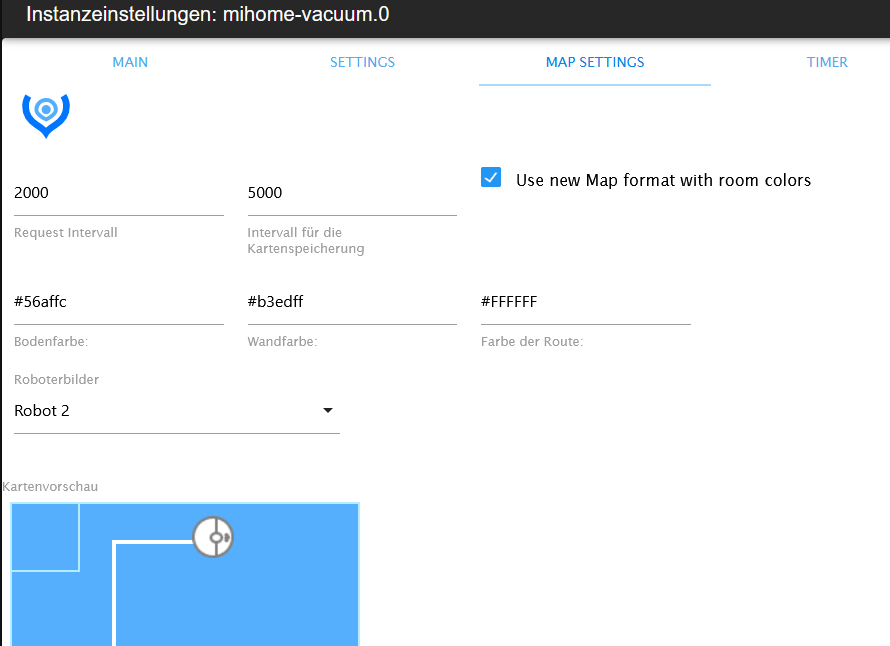Screen dimensions: 890x646
Task: Open the Roboterbilder dropdown showing Robot 2
Action: pyautogui.click(x=177, y=411)
